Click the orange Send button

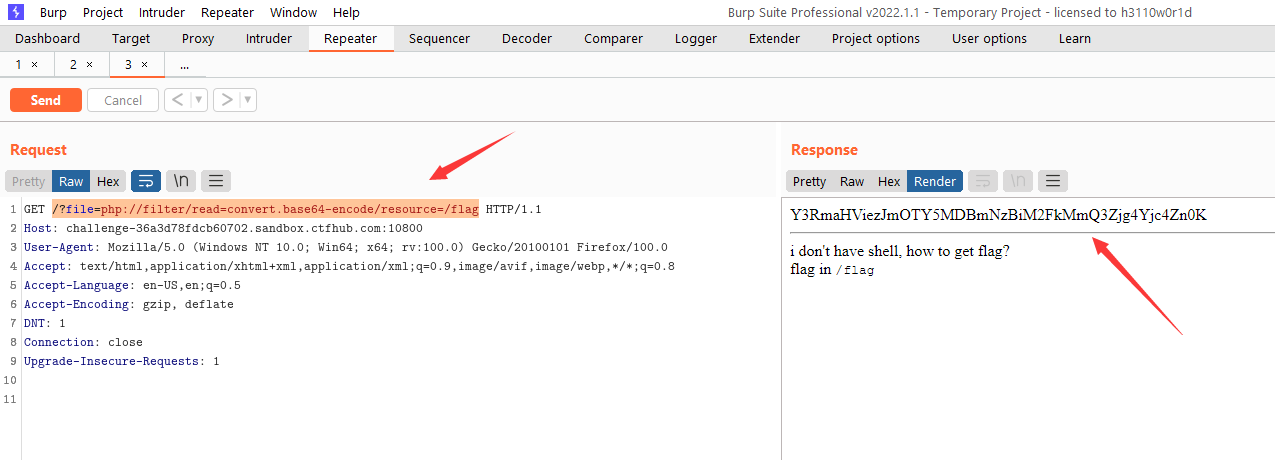[46, 100]
